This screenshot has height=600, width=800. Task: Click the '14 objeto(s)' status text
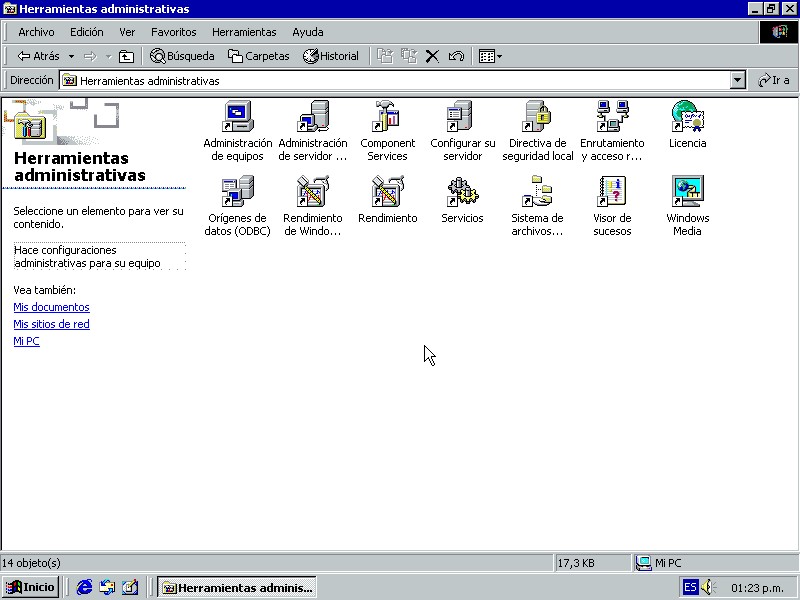31,563
